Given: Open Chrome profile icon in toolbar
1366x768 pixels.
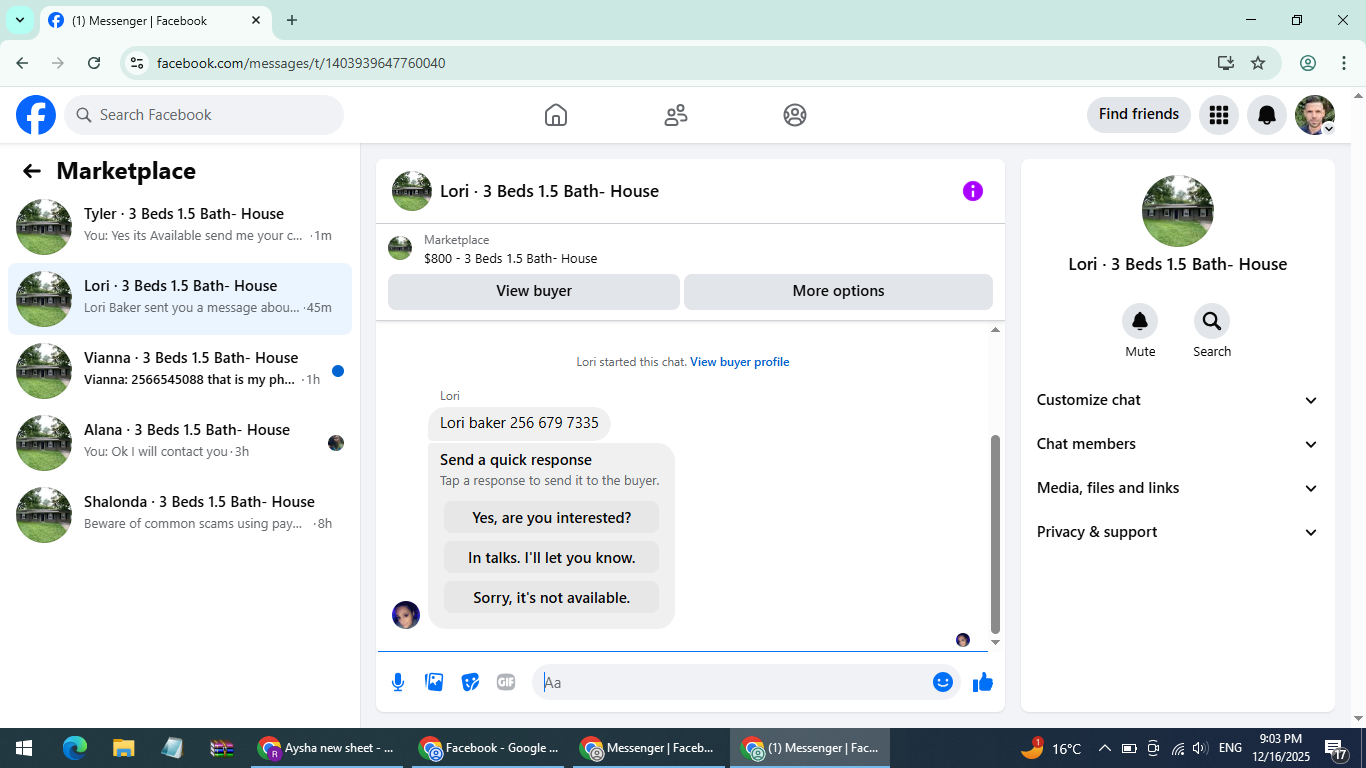Looking at the screenshot, I should point(1308,63).
